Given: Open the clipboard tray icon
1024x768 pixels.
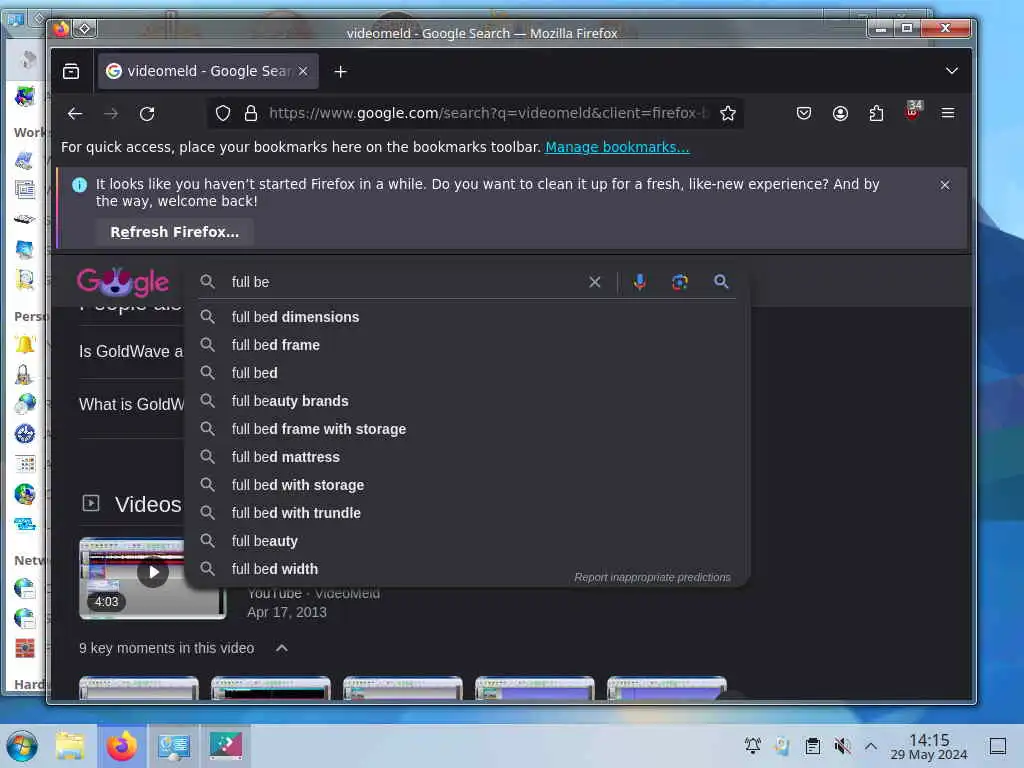Looking at the screenshot, I should [x=813, y=746].
